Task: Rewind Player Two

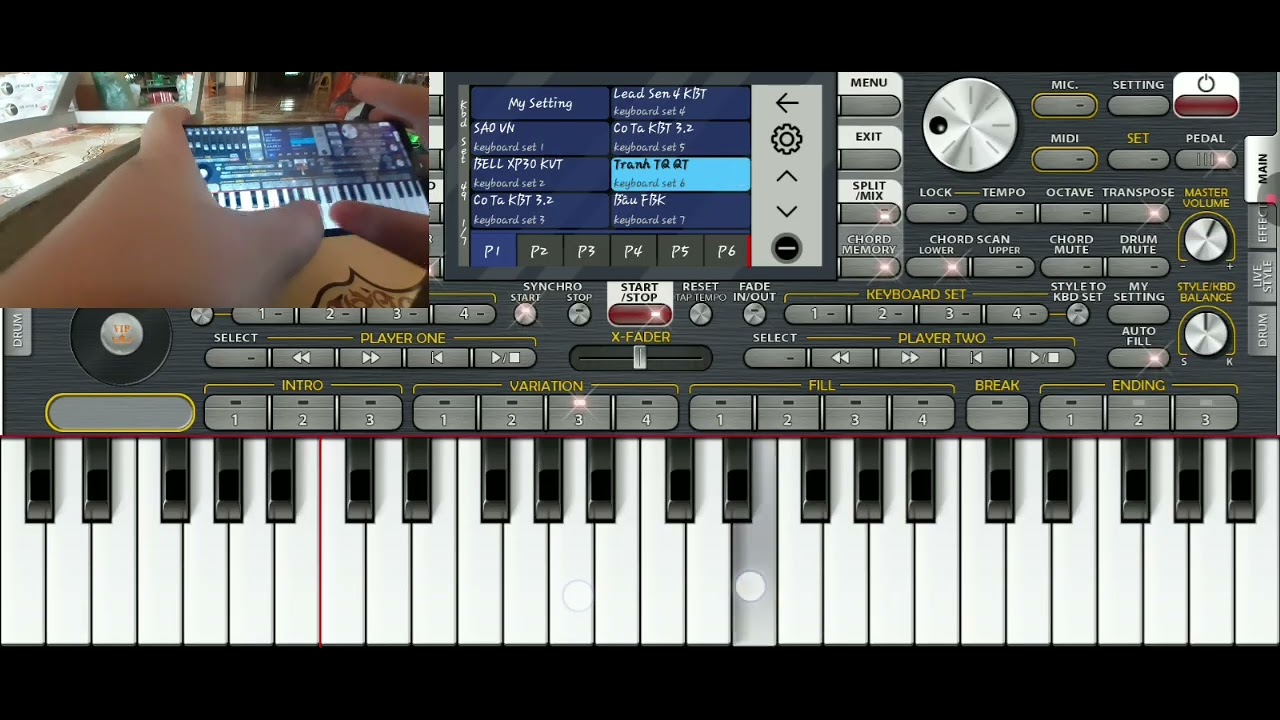Action: 841,357
